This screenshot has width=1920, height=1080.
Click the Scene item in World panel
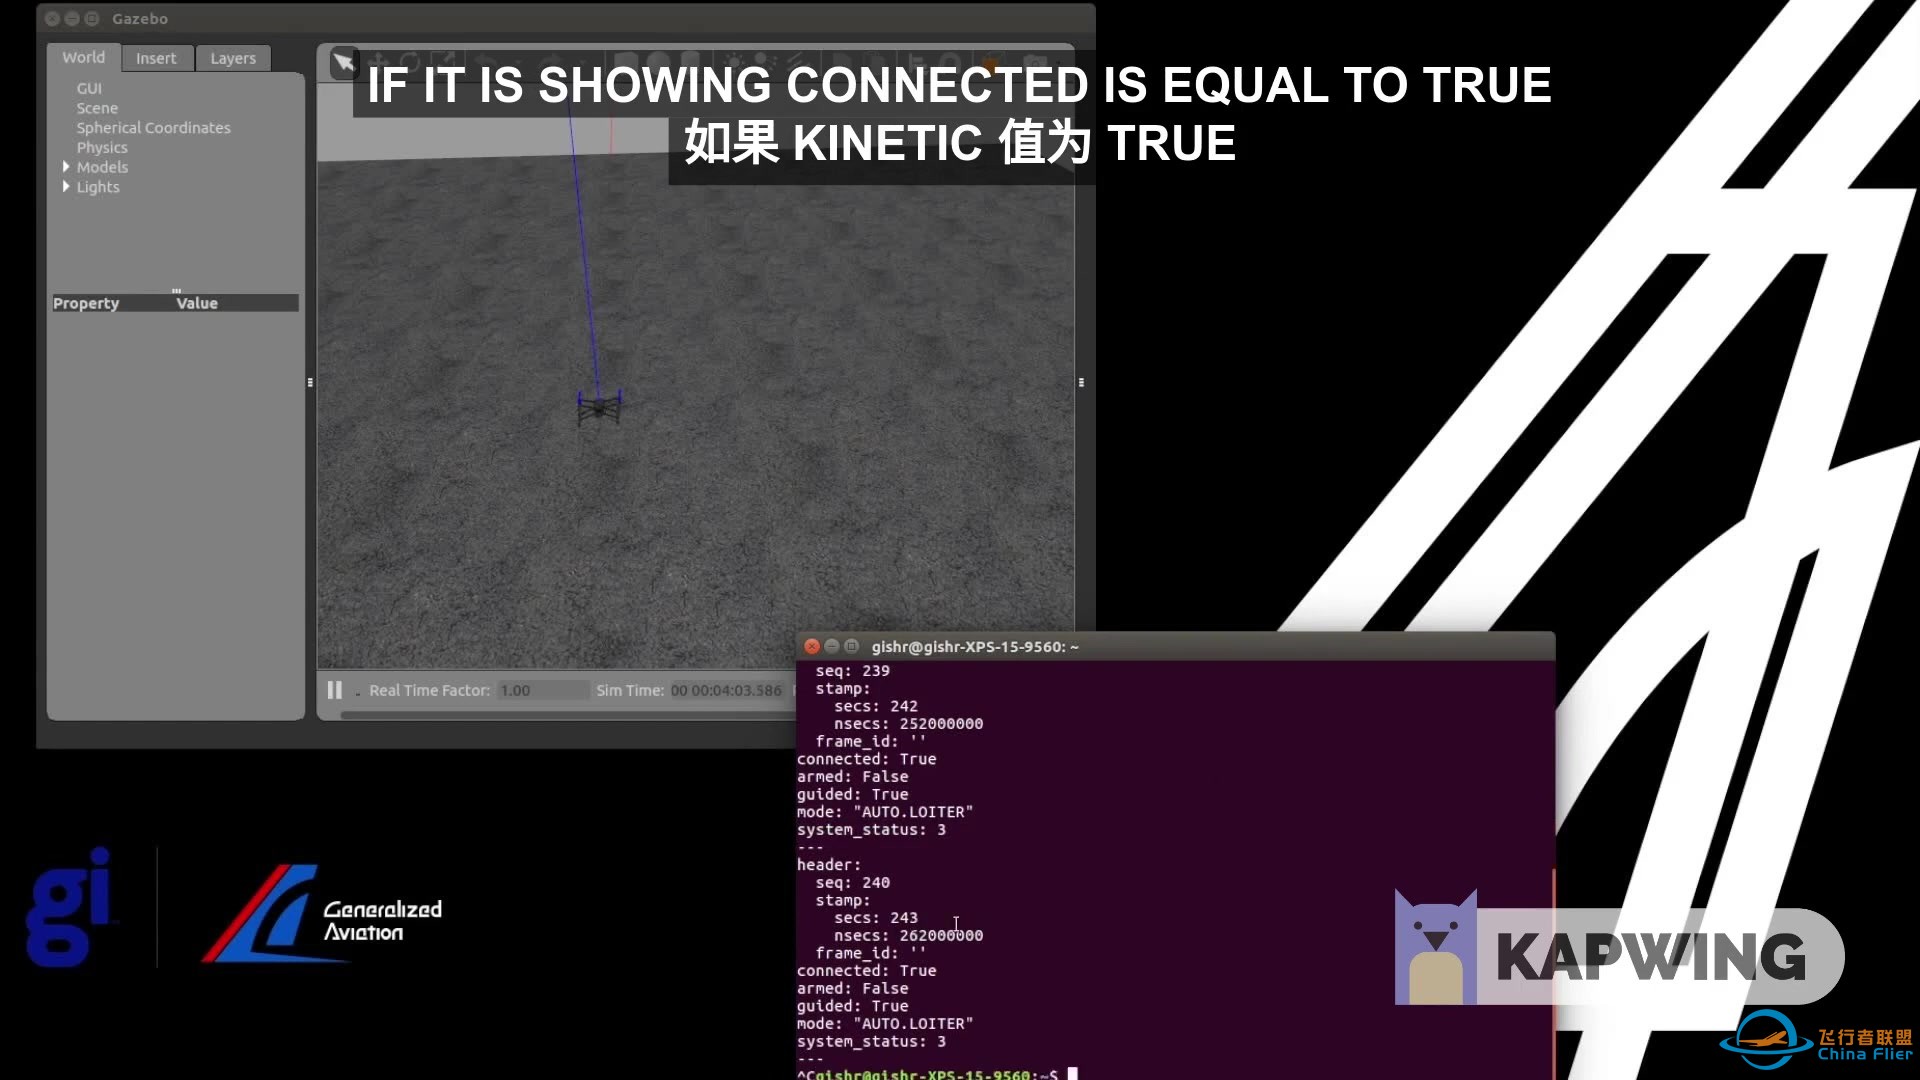click(95, 107)
